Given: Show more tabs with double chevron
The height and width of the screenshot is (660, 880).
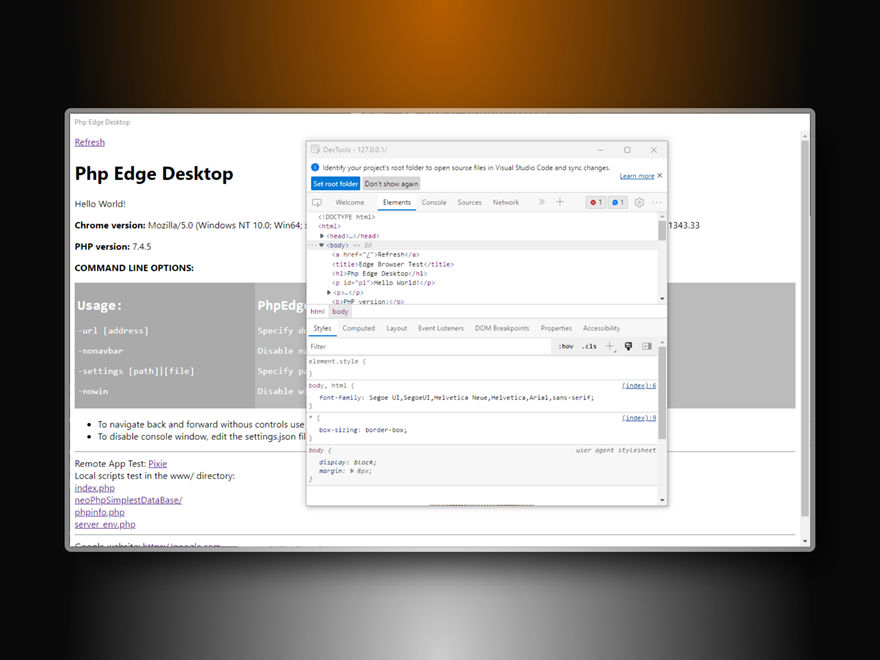Looking at the screenshot, I should pos(542,203).
